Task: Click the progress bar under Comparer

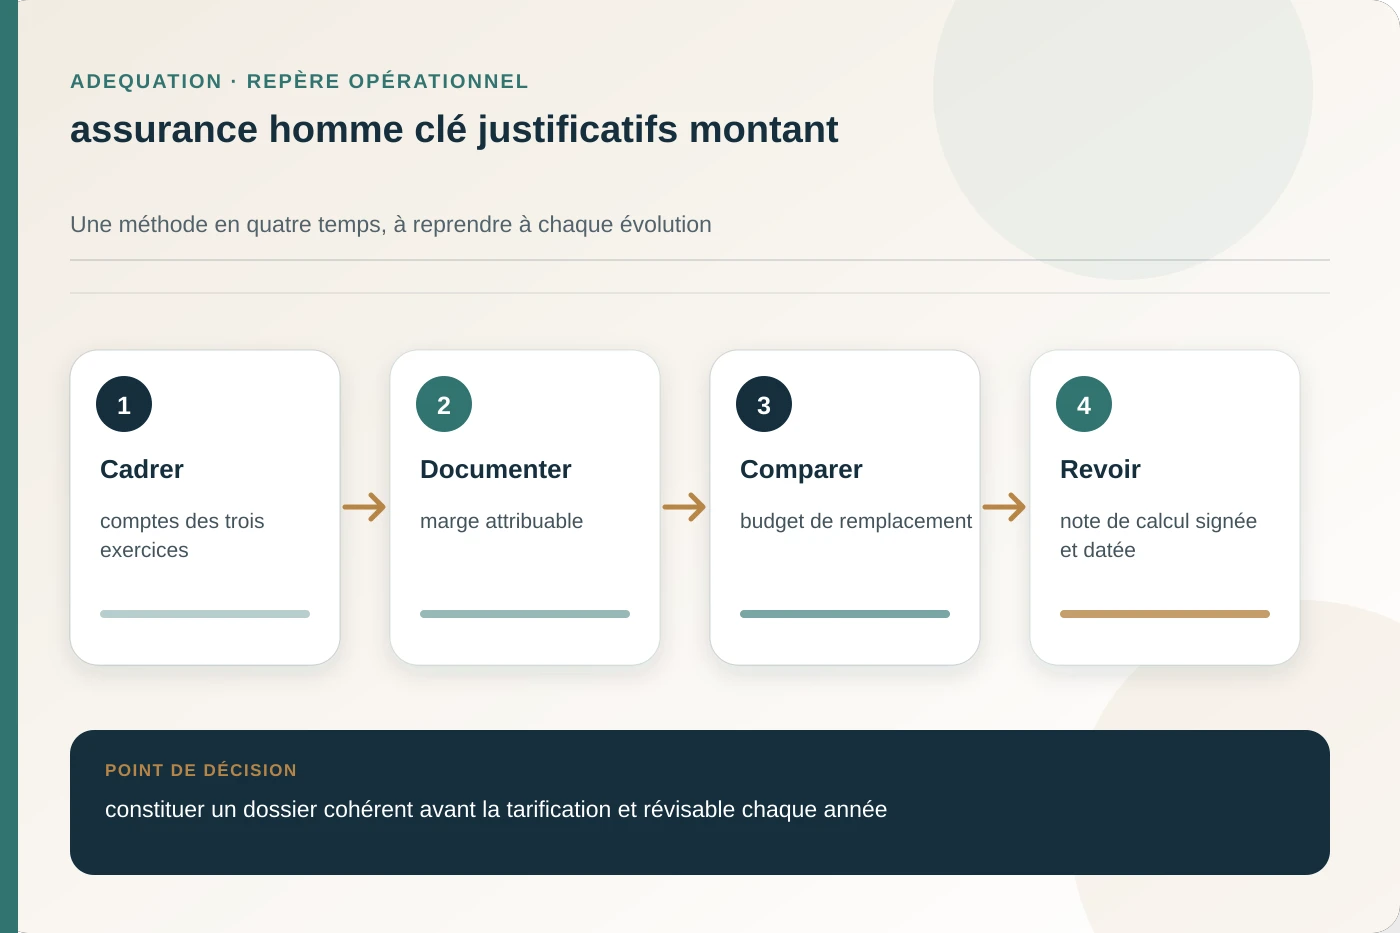Action: 845,614
